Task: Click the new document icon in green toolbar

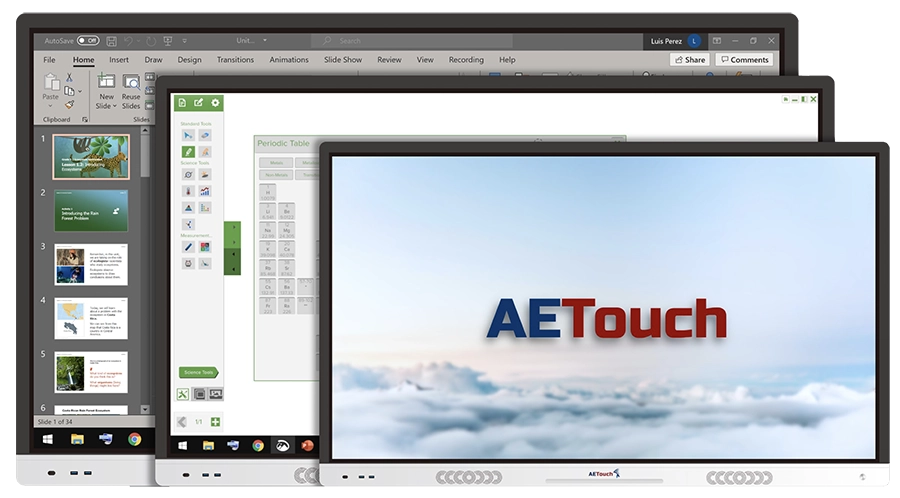Action: click(182, 103)
